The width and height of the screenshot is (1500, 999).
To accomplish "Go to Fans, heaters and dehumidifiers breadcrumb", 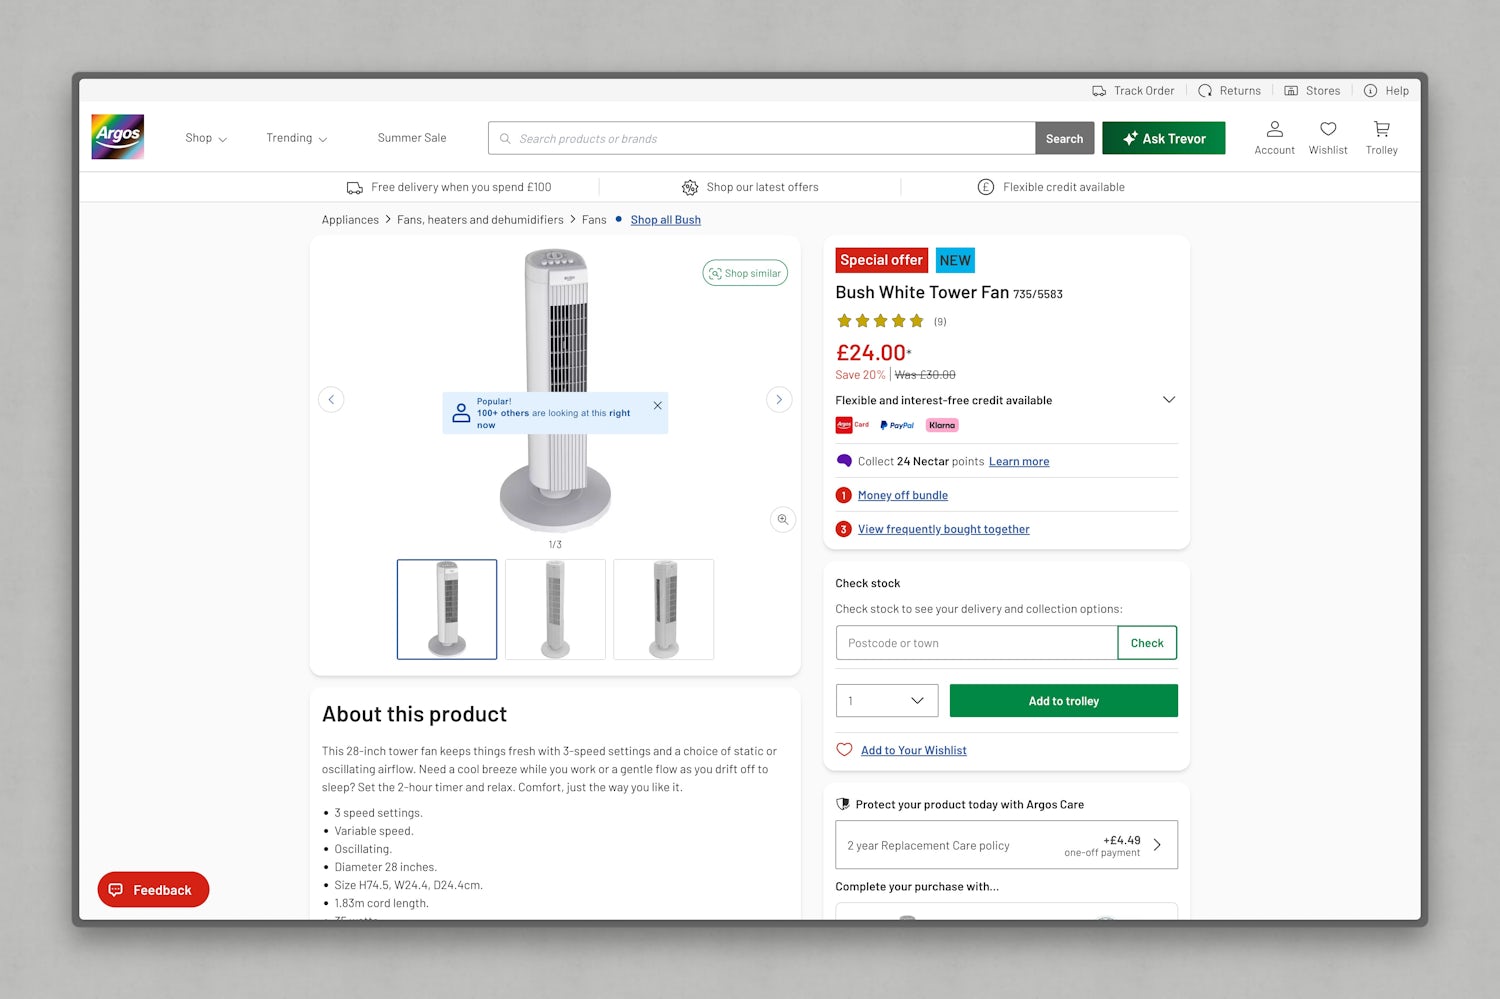I will [x=480, y=220].
